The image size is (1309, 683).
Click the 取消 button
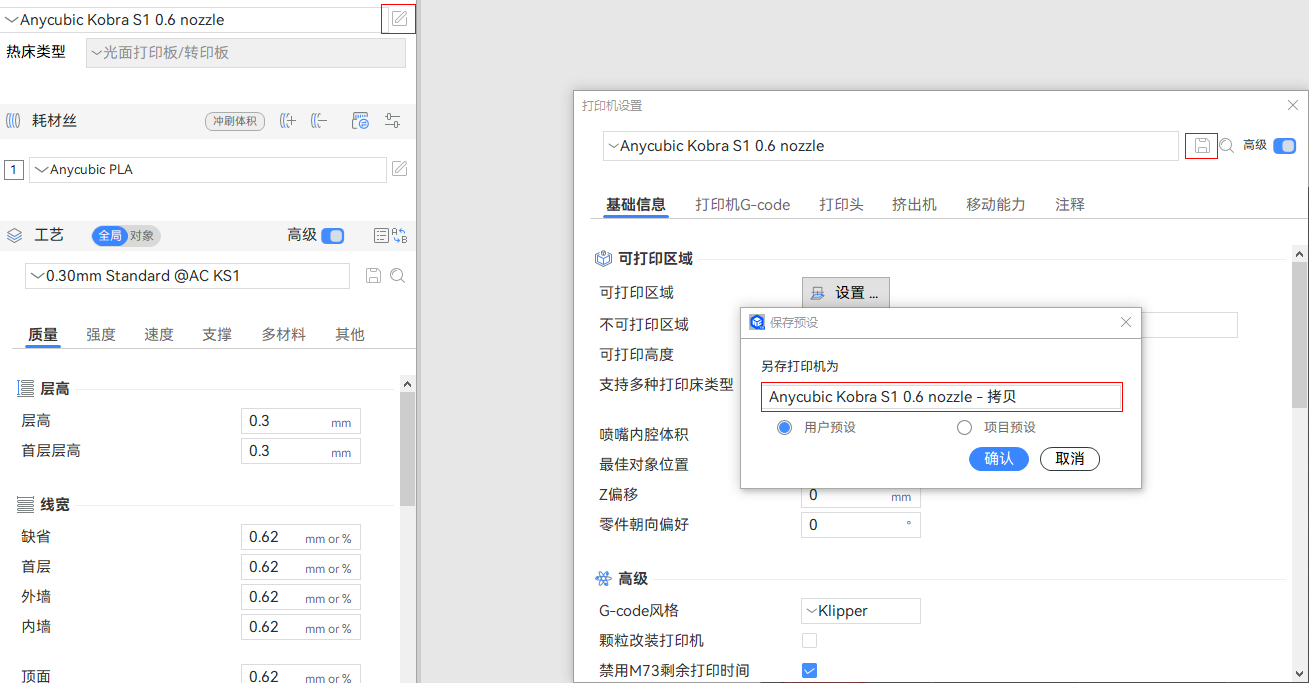(1070, 459)
